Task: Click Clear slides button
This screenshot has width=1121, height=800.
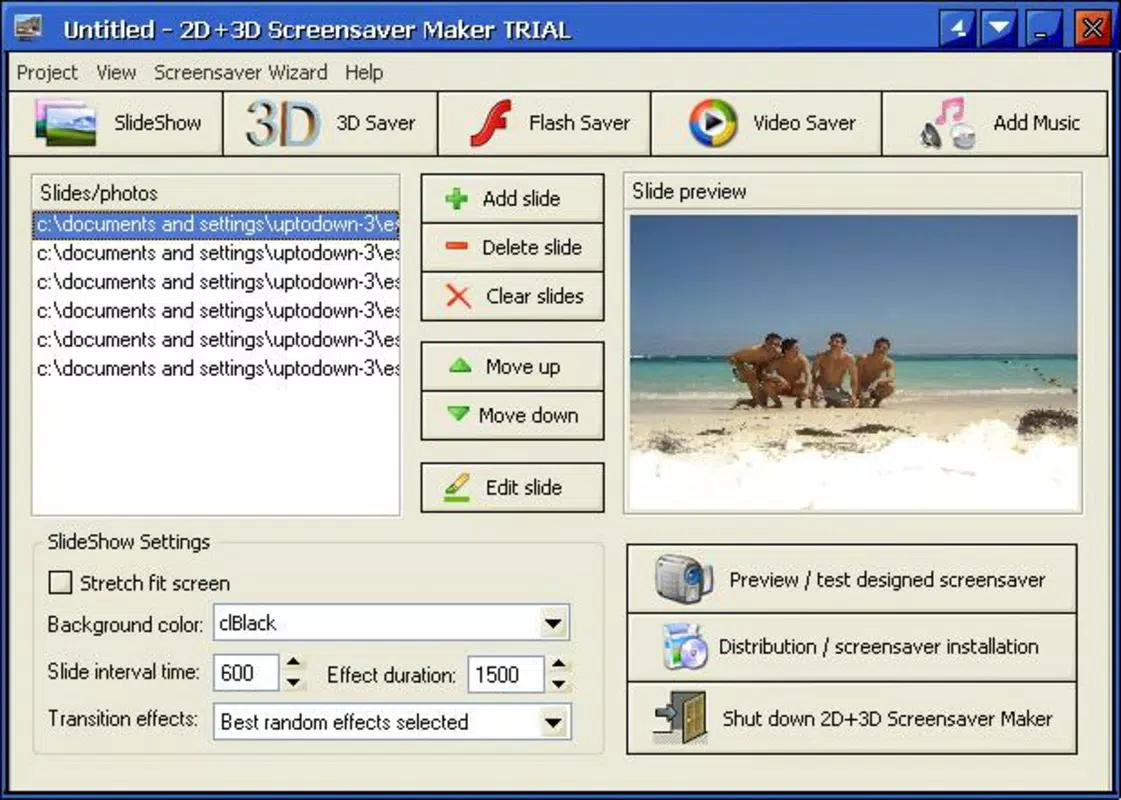Action: [x=513, y=296]
